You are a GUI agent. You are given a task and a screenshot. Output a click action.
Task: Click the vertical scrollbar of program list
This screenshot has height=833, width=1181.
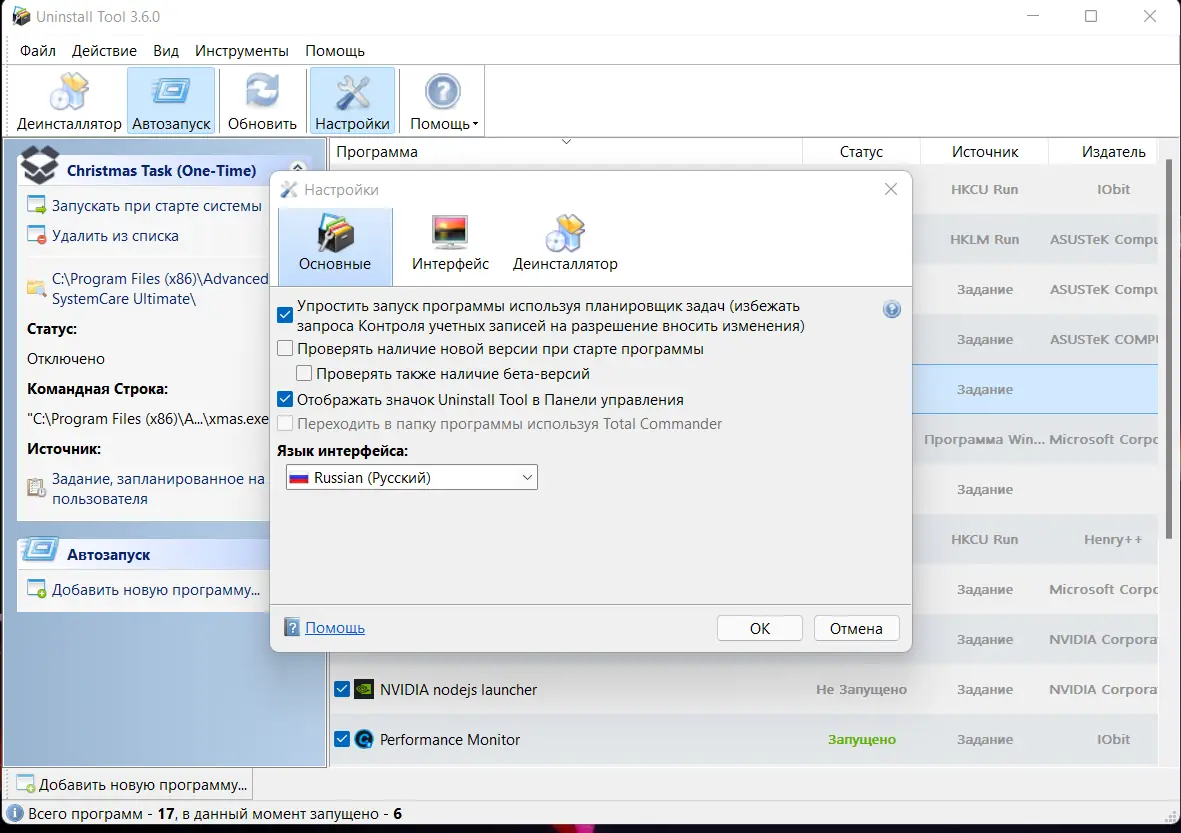point(1169,348)
